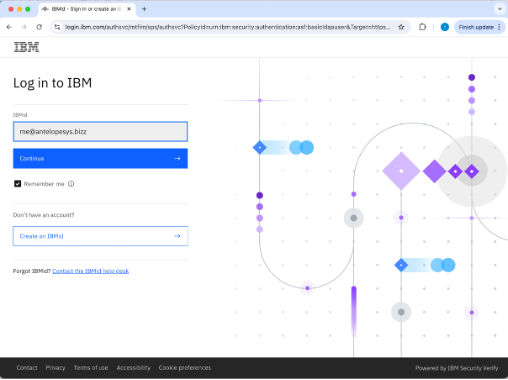Image resolution: width=508 pixels, height=380 pixels.
Task: Bookmark this page with star icon
Action: (x=401, y=27)
